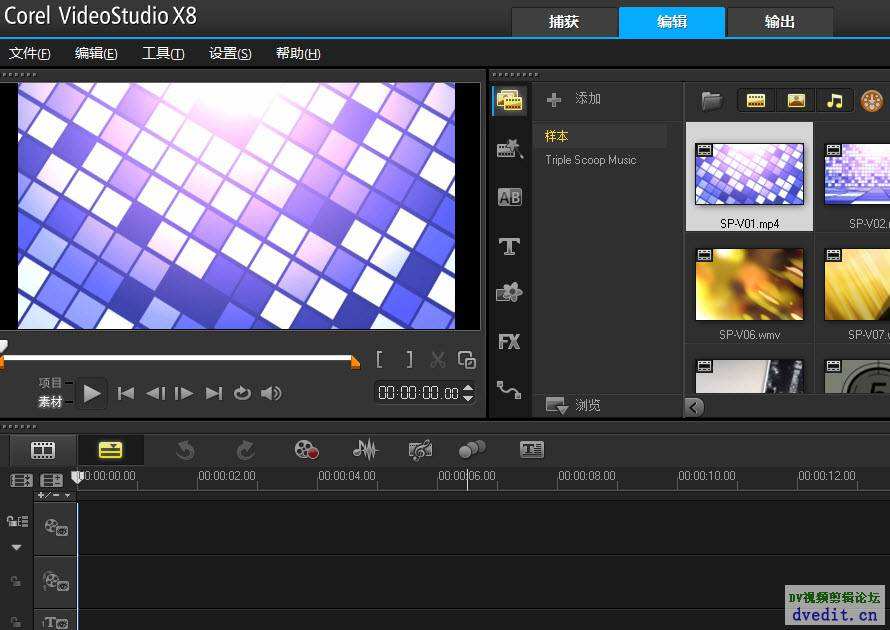Open the Transition library in the sidebar
The image size is (890, 630).
[x=509, y=197]
